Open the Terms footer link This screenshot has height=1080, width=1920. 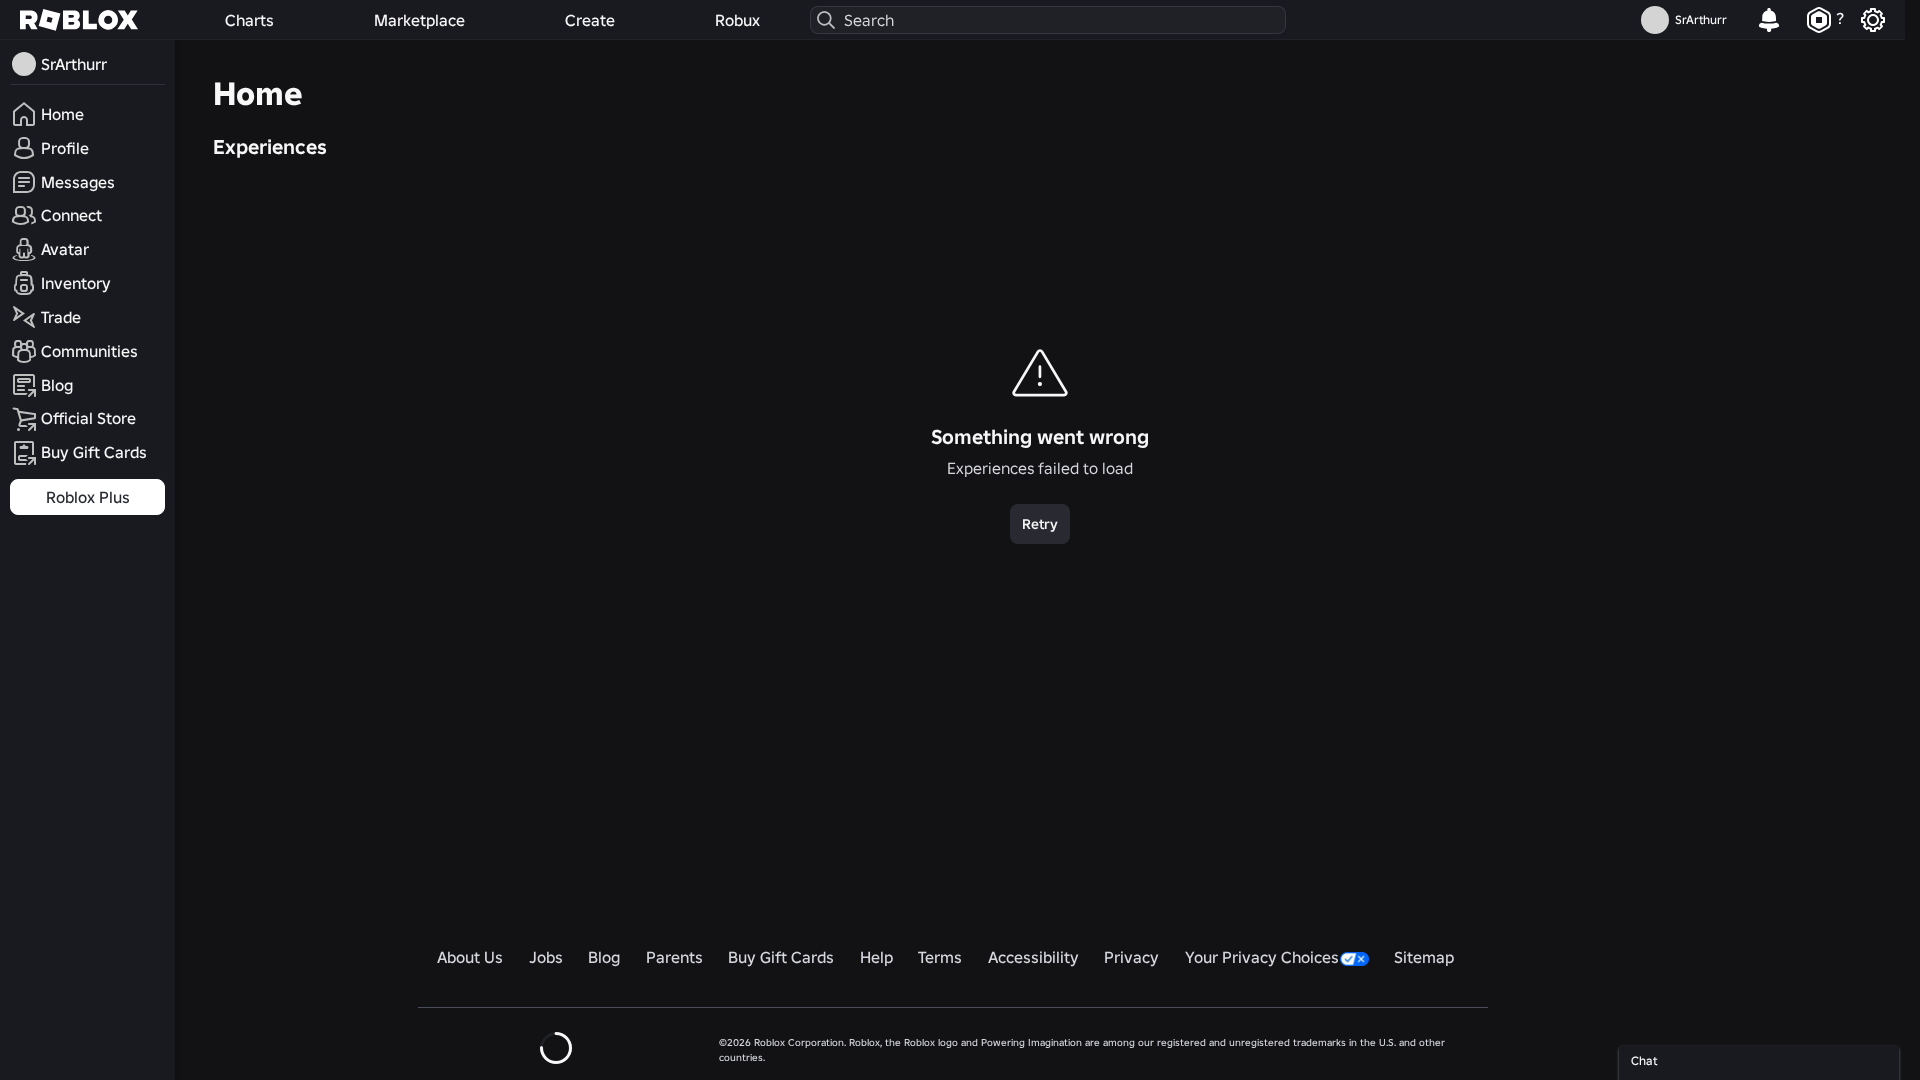[x=939, y=958]
